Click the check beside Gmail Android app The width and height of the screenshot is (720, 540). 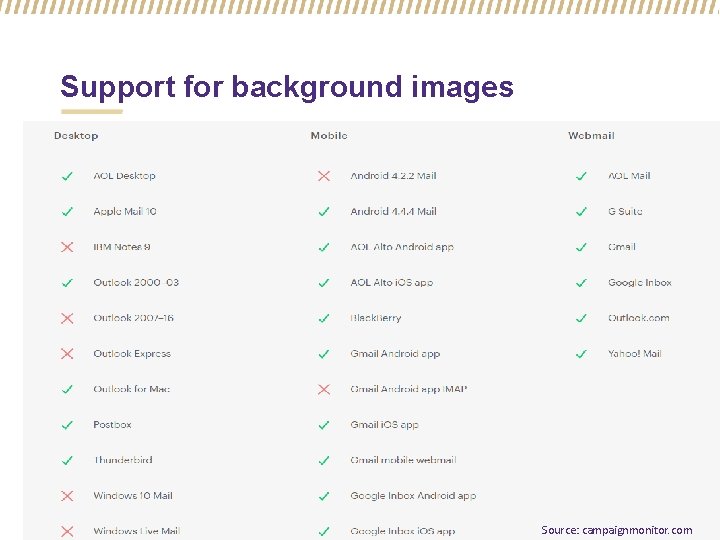pos(324,354)
